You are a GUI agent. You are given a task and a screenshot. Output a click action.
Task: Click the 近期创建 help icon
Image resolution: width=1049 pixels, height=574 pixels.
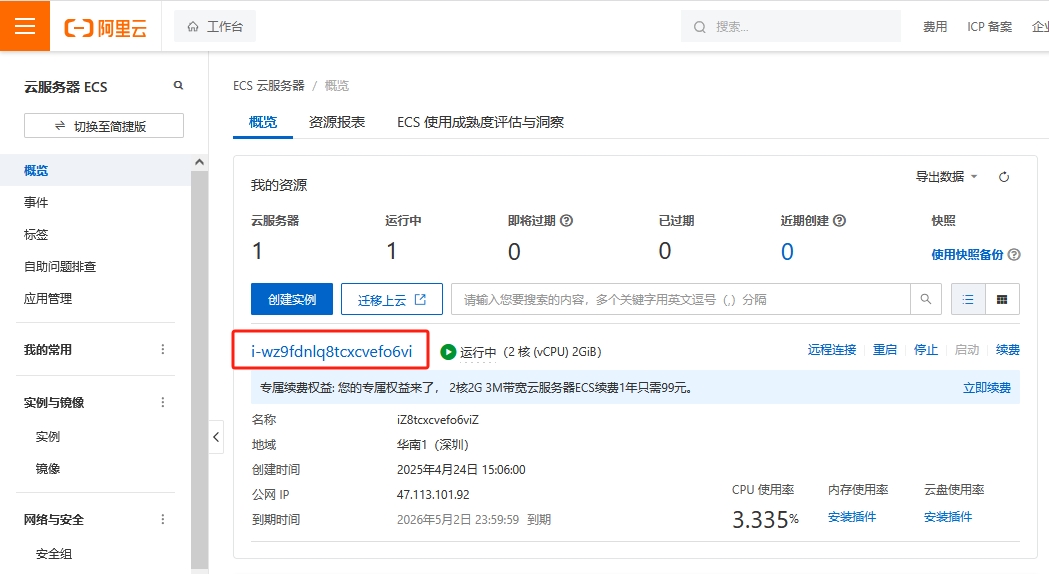click(x=840, y=221)
